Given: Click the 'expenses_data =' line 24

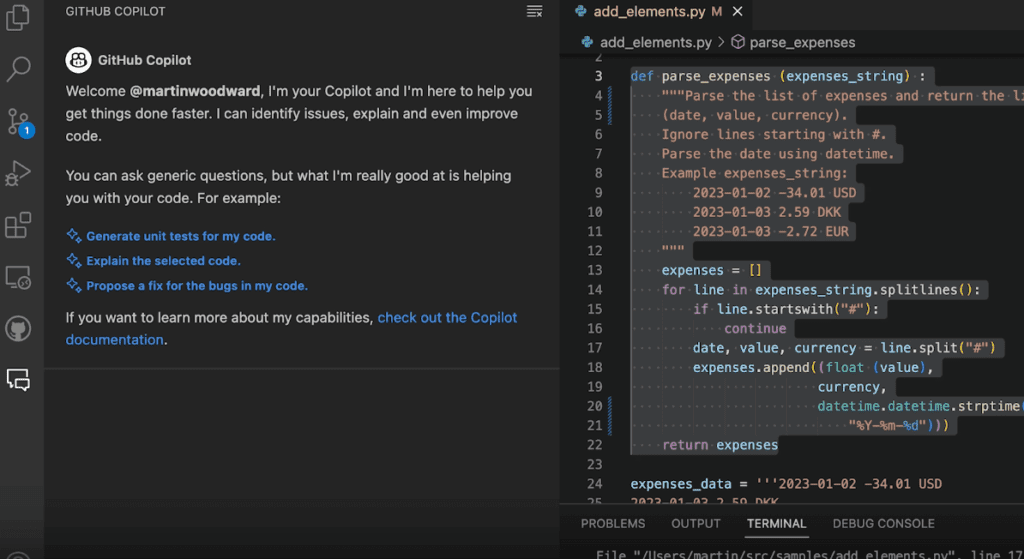Looking at the screenshot, I should (786, 484).
